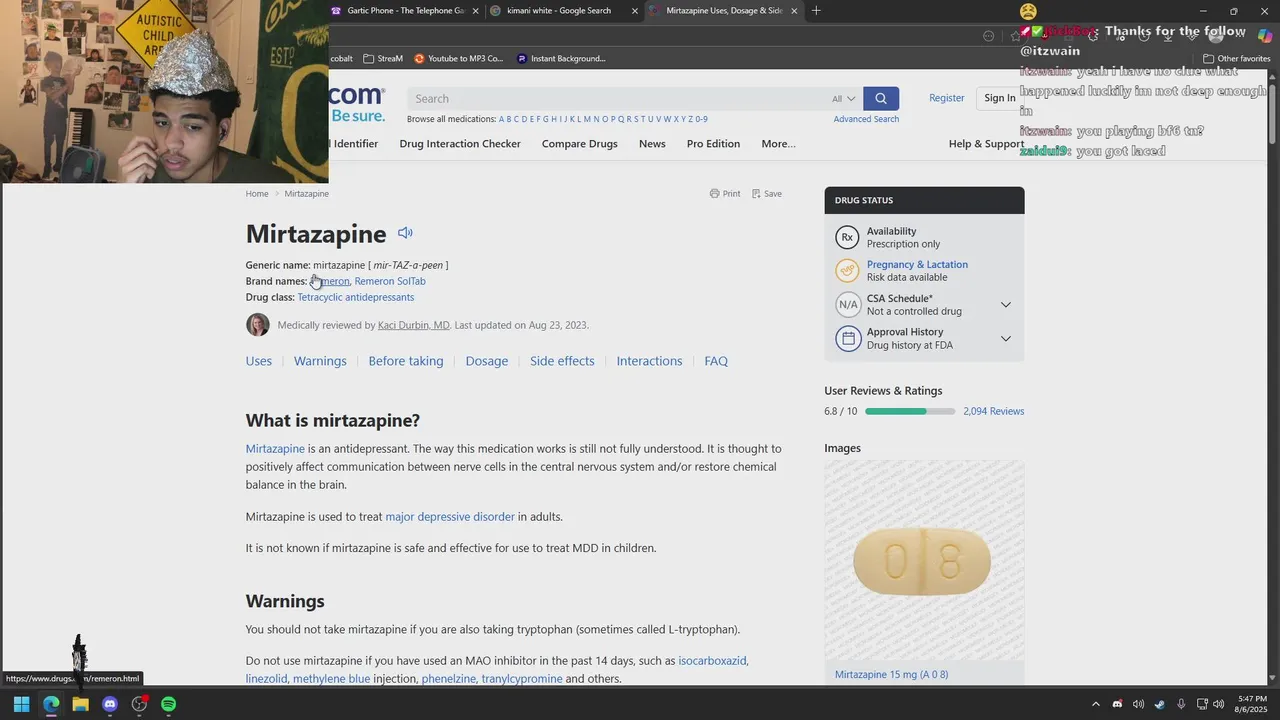Screen dimensions: 1280x720
Task: Open Discord from the taskbar
Action: [110, 704]
